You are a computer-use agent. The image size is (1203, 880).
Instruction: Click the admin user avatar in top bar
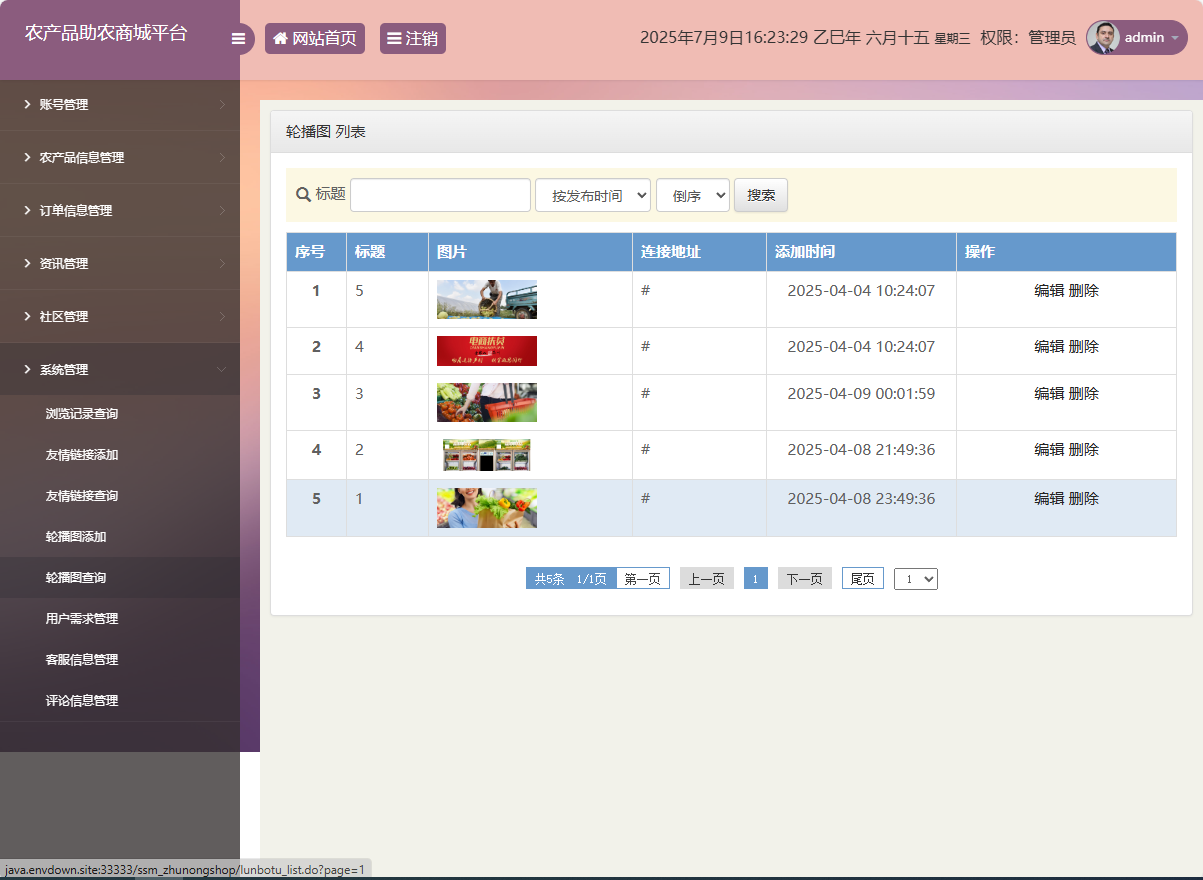(x=1103, y=38)
